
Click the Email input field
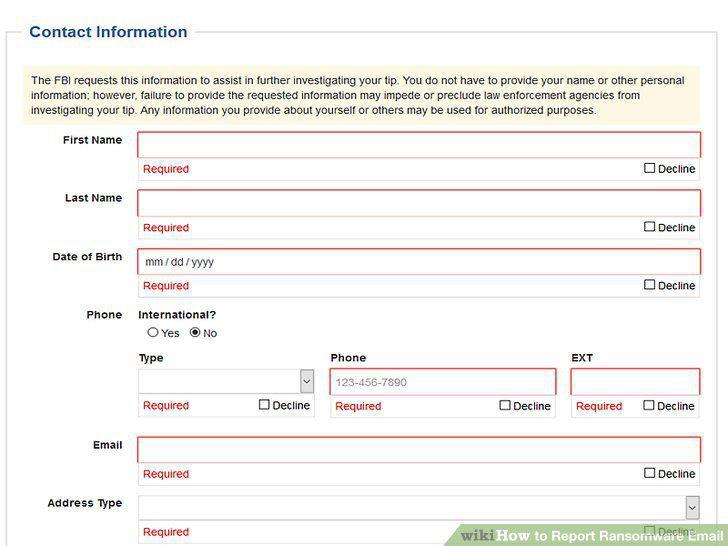(x=419, y=449)
